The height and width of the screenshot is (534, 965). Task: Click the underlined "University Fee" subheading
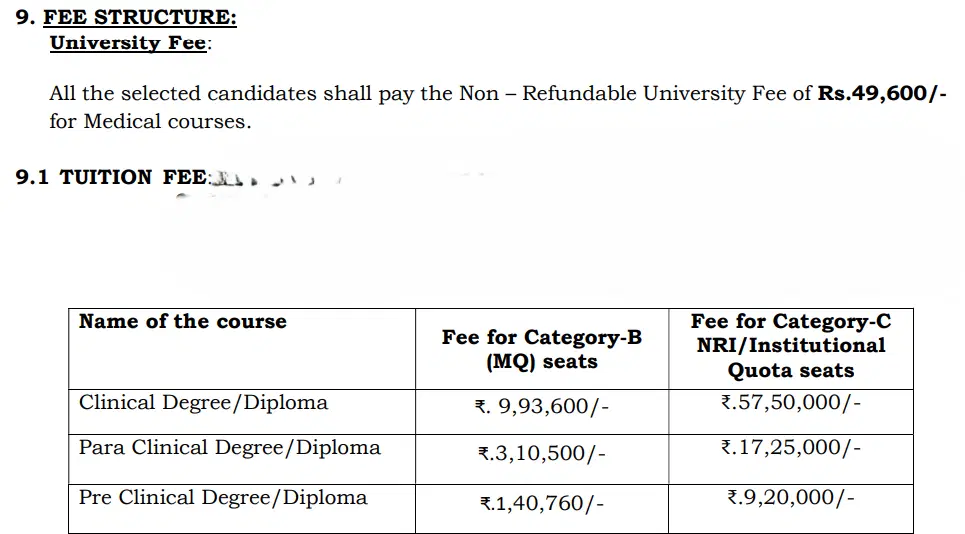(x=128, y=43)
